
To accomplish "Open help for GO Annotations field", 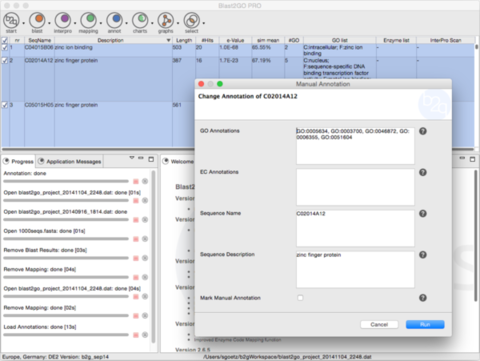I will click(x=423, y=131).
